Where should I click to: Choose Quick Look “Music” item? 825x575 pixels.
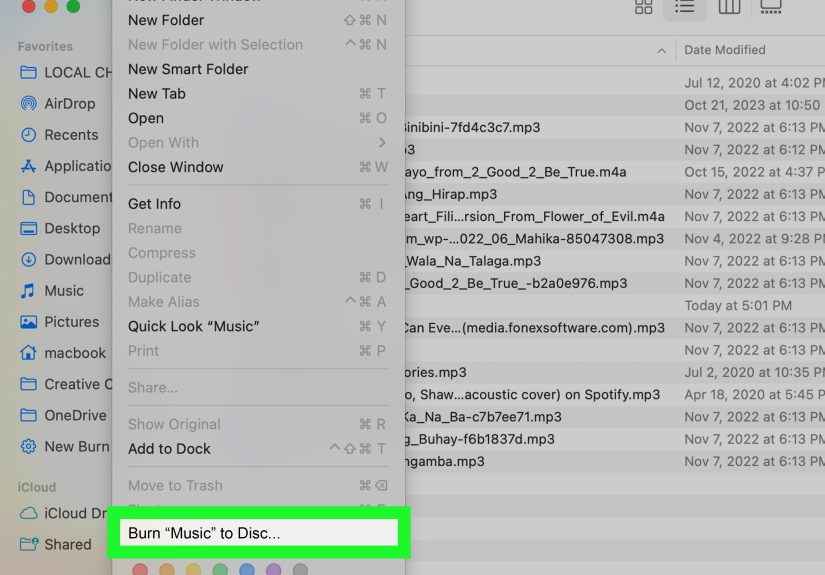(258, 326)
